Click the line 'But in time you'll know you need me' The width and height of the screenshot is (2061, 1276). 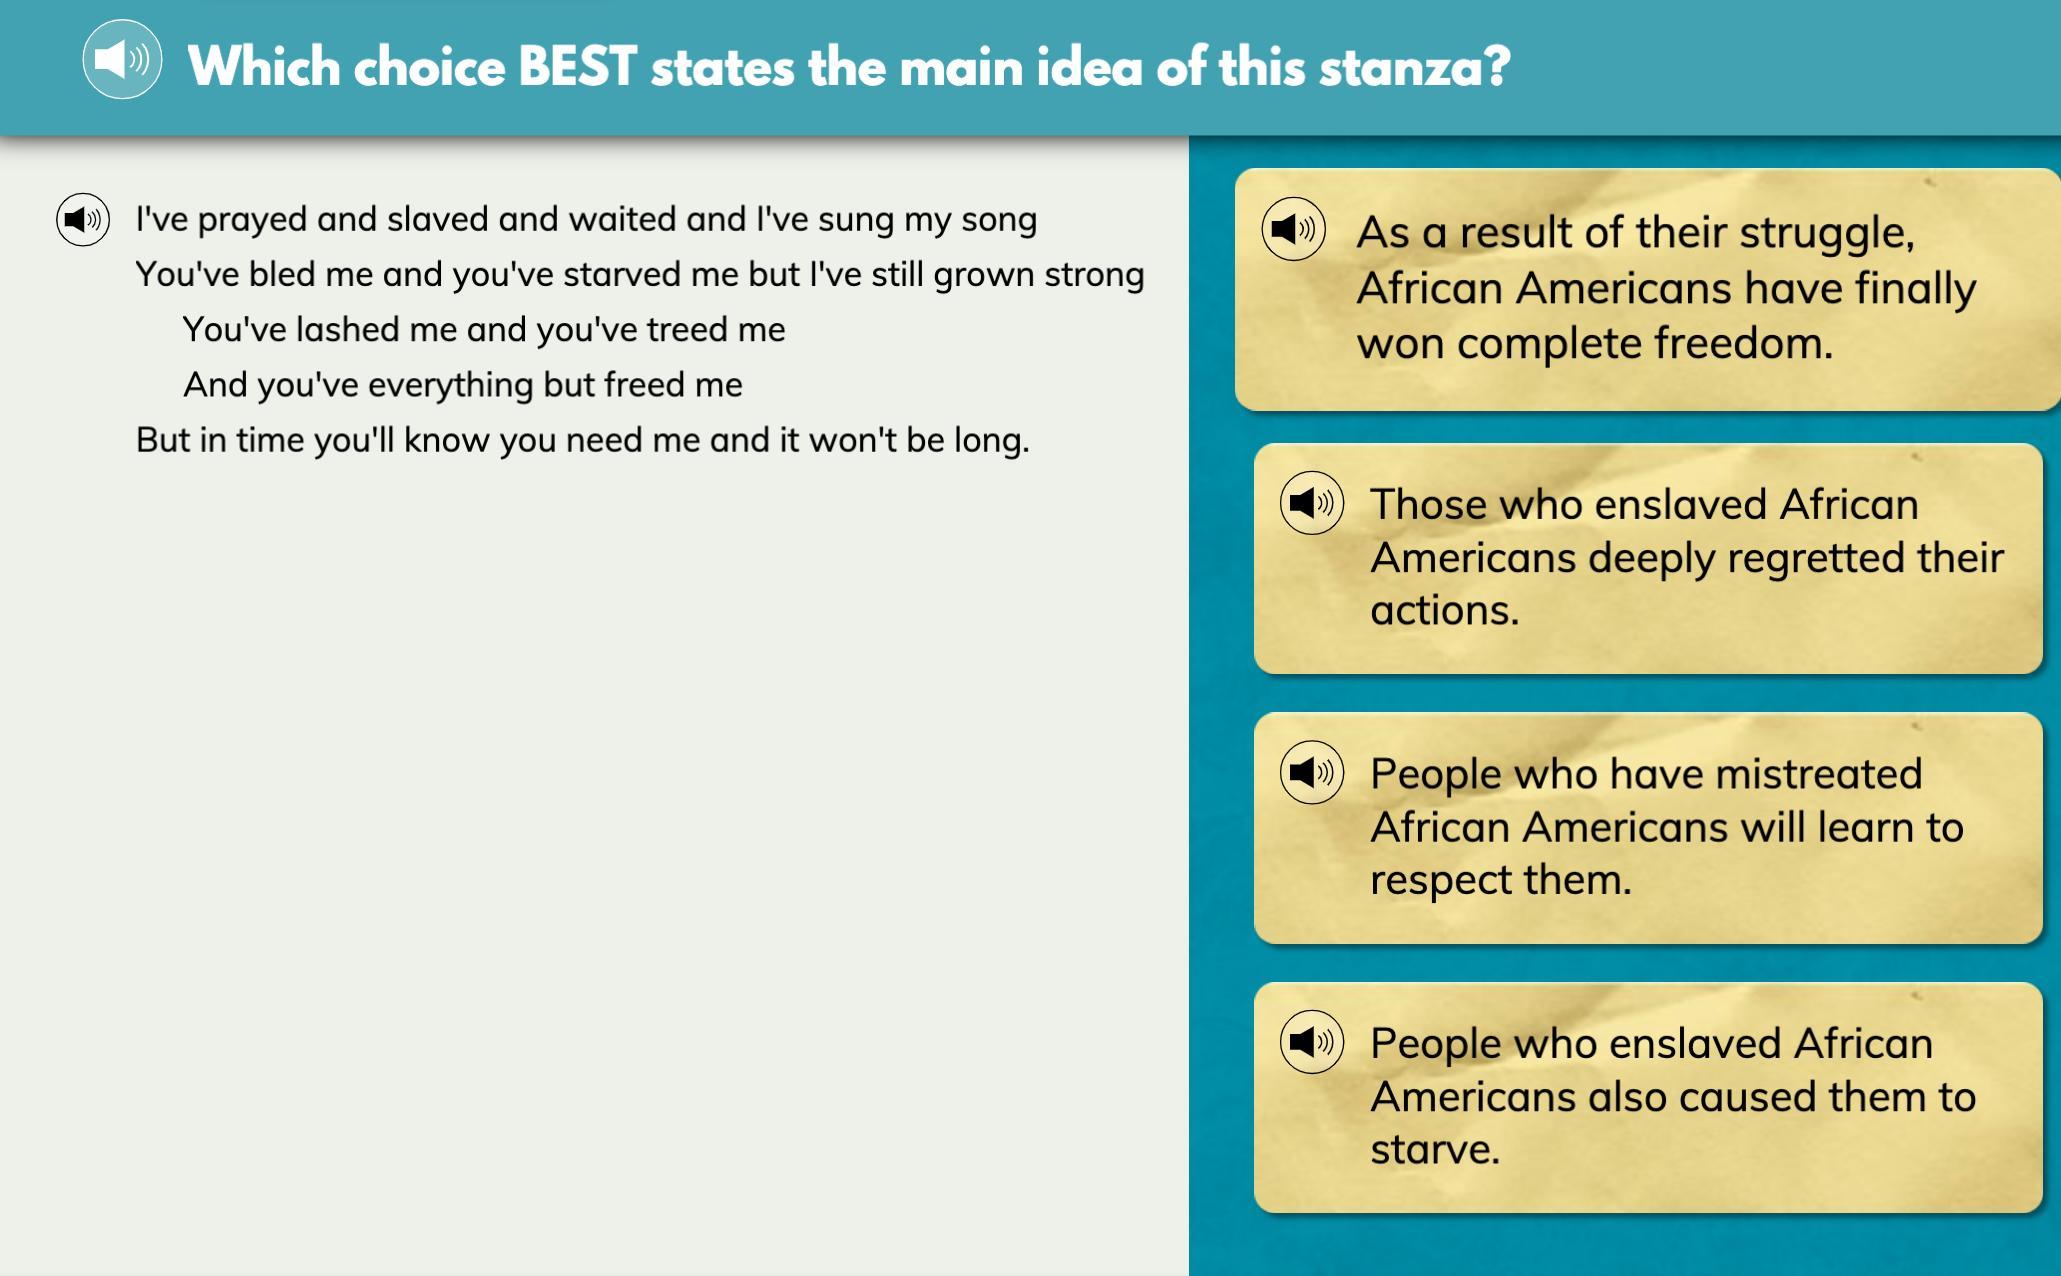583,440
